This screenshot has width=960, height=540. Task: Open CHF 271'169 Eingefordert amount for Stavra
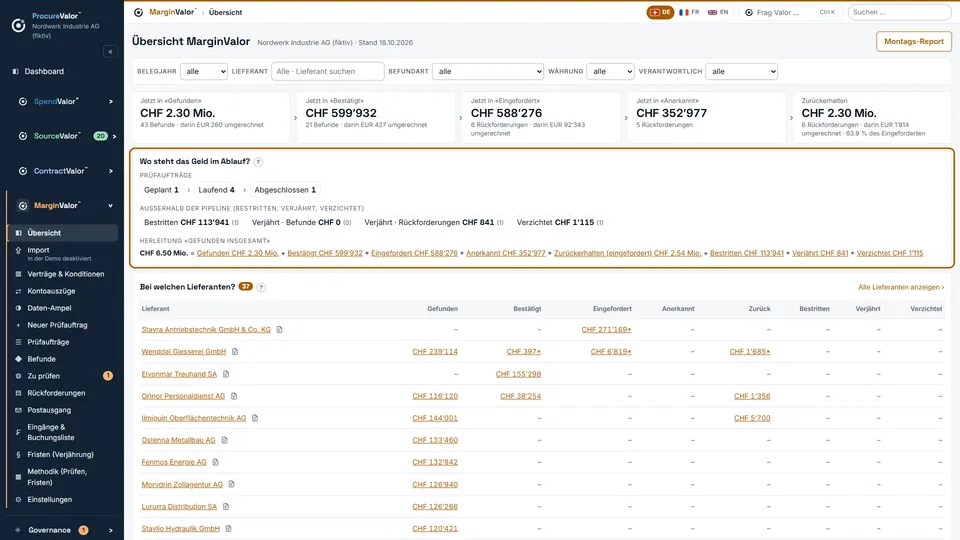pyautogui.click(x=606, y=329)
